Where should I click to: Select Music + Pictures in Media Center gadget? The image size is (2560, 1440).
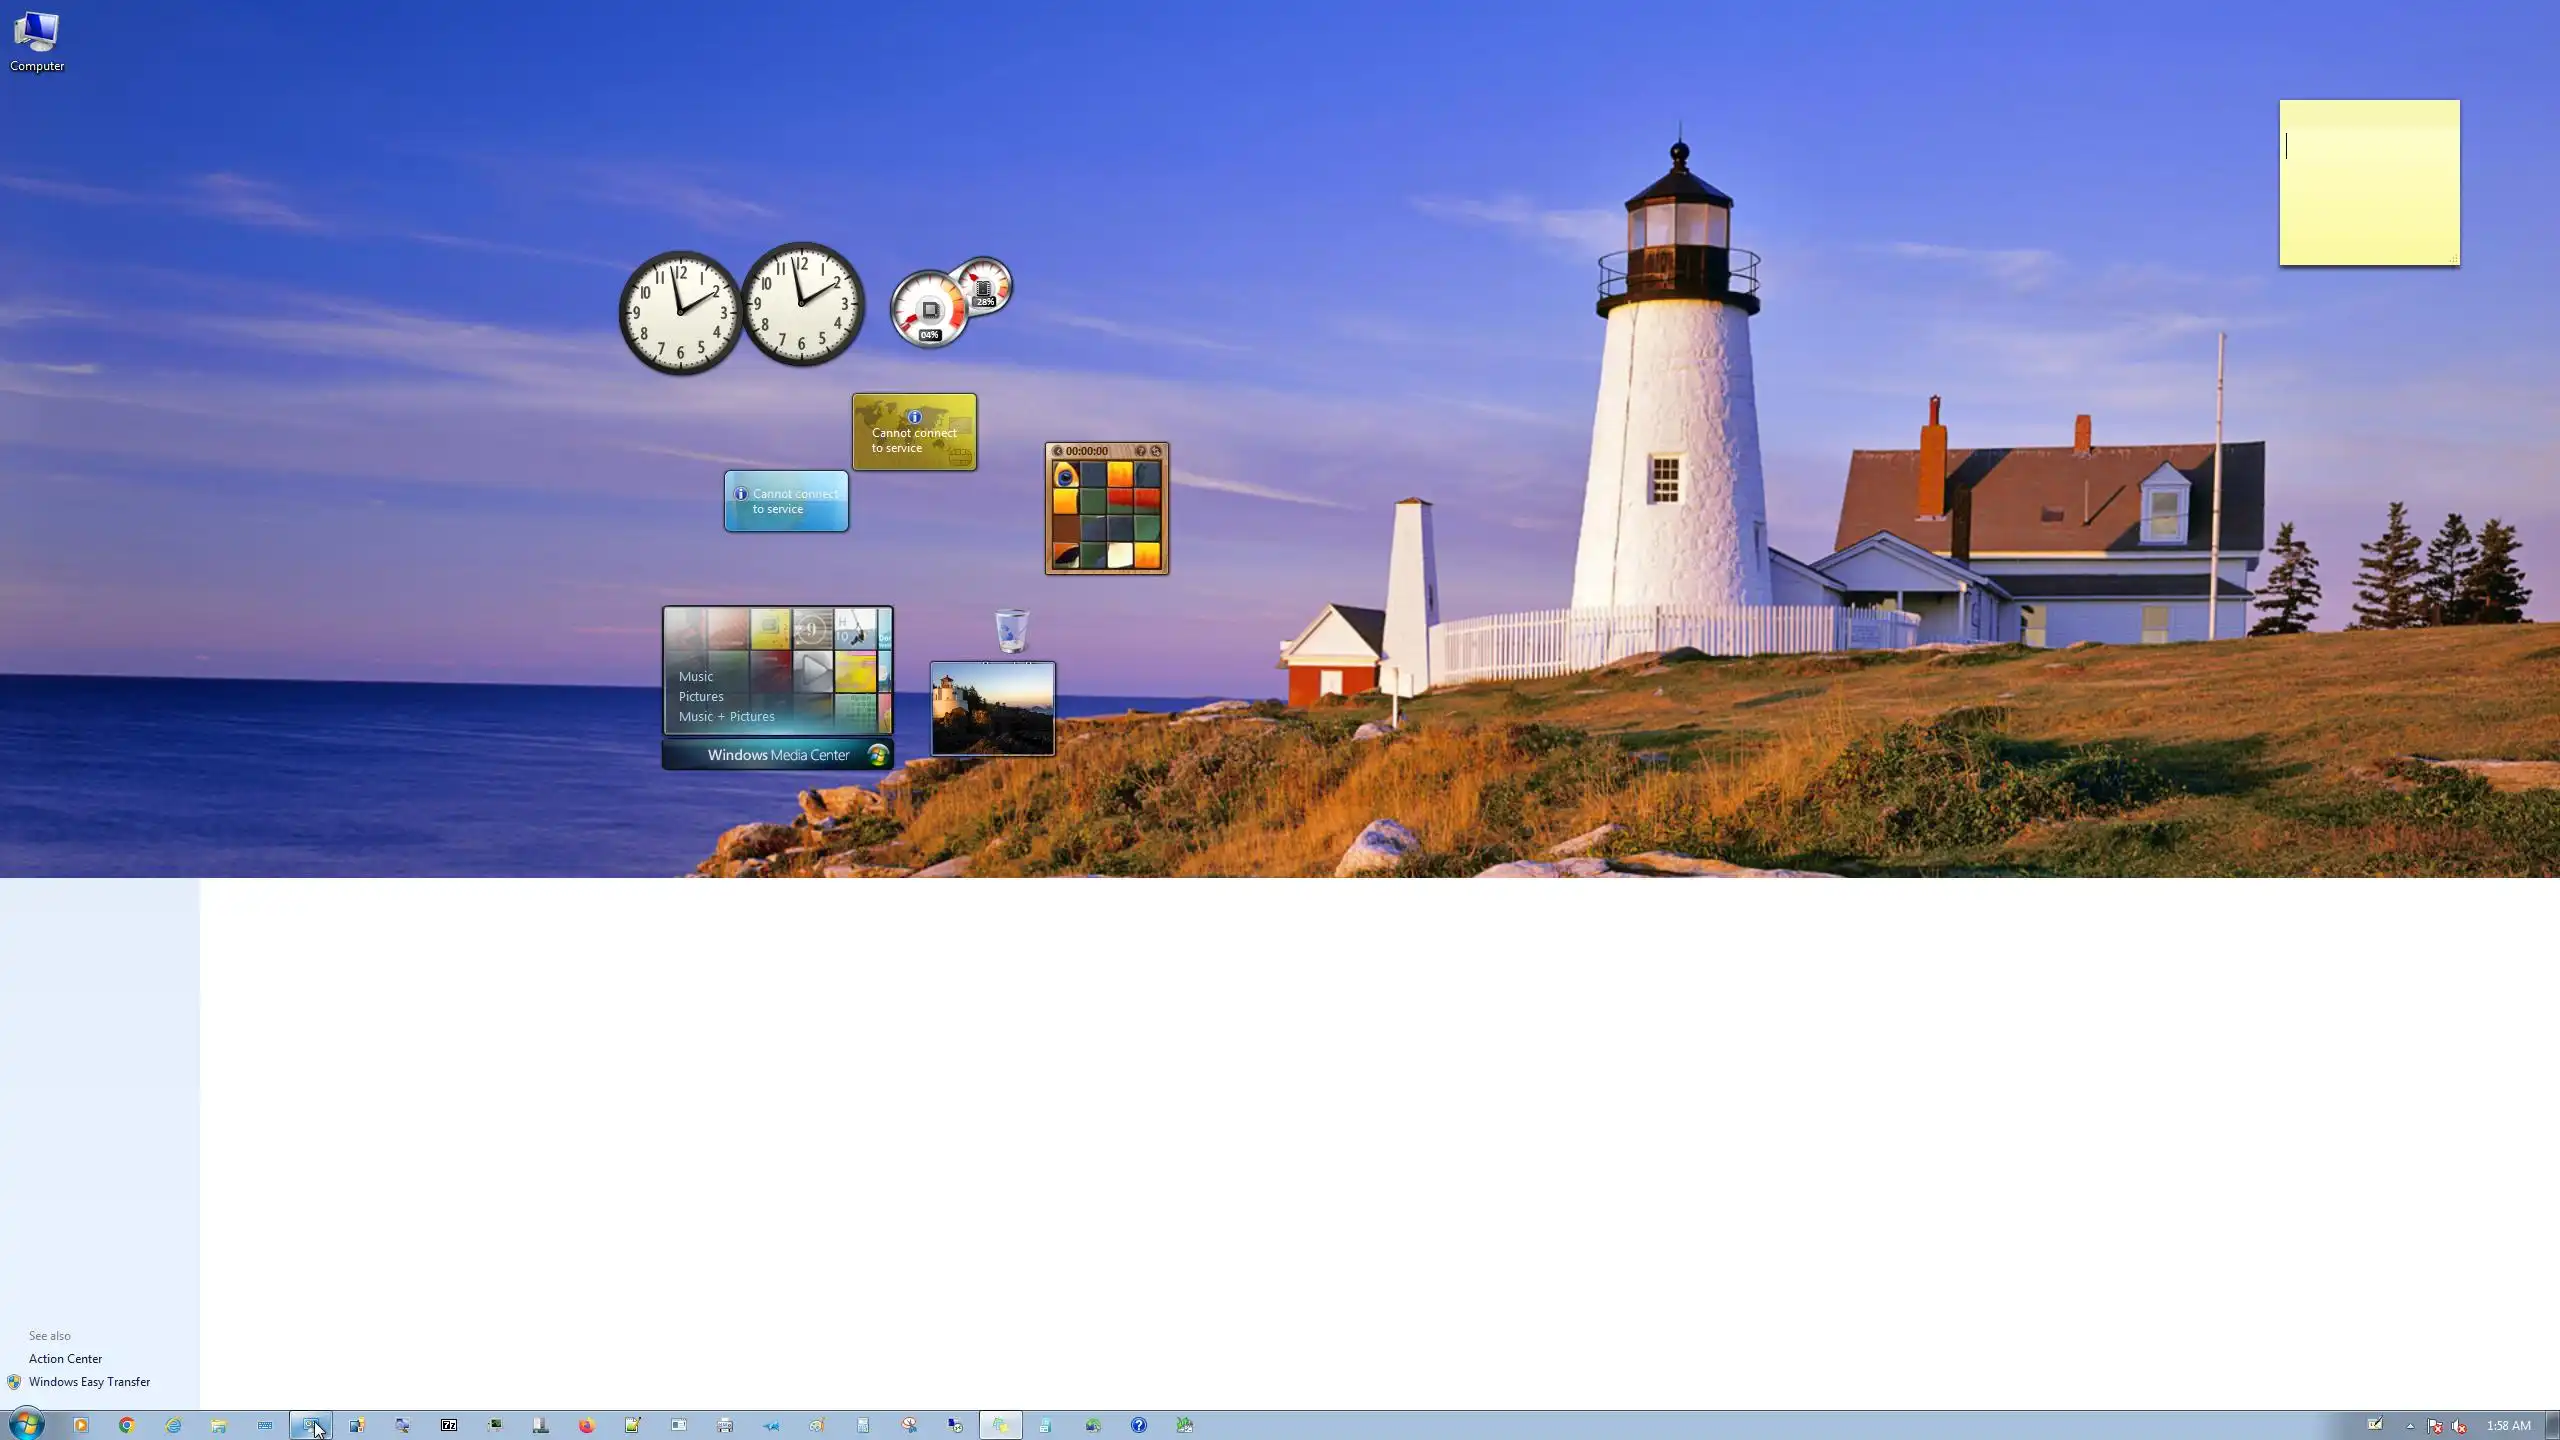point(726,716)
